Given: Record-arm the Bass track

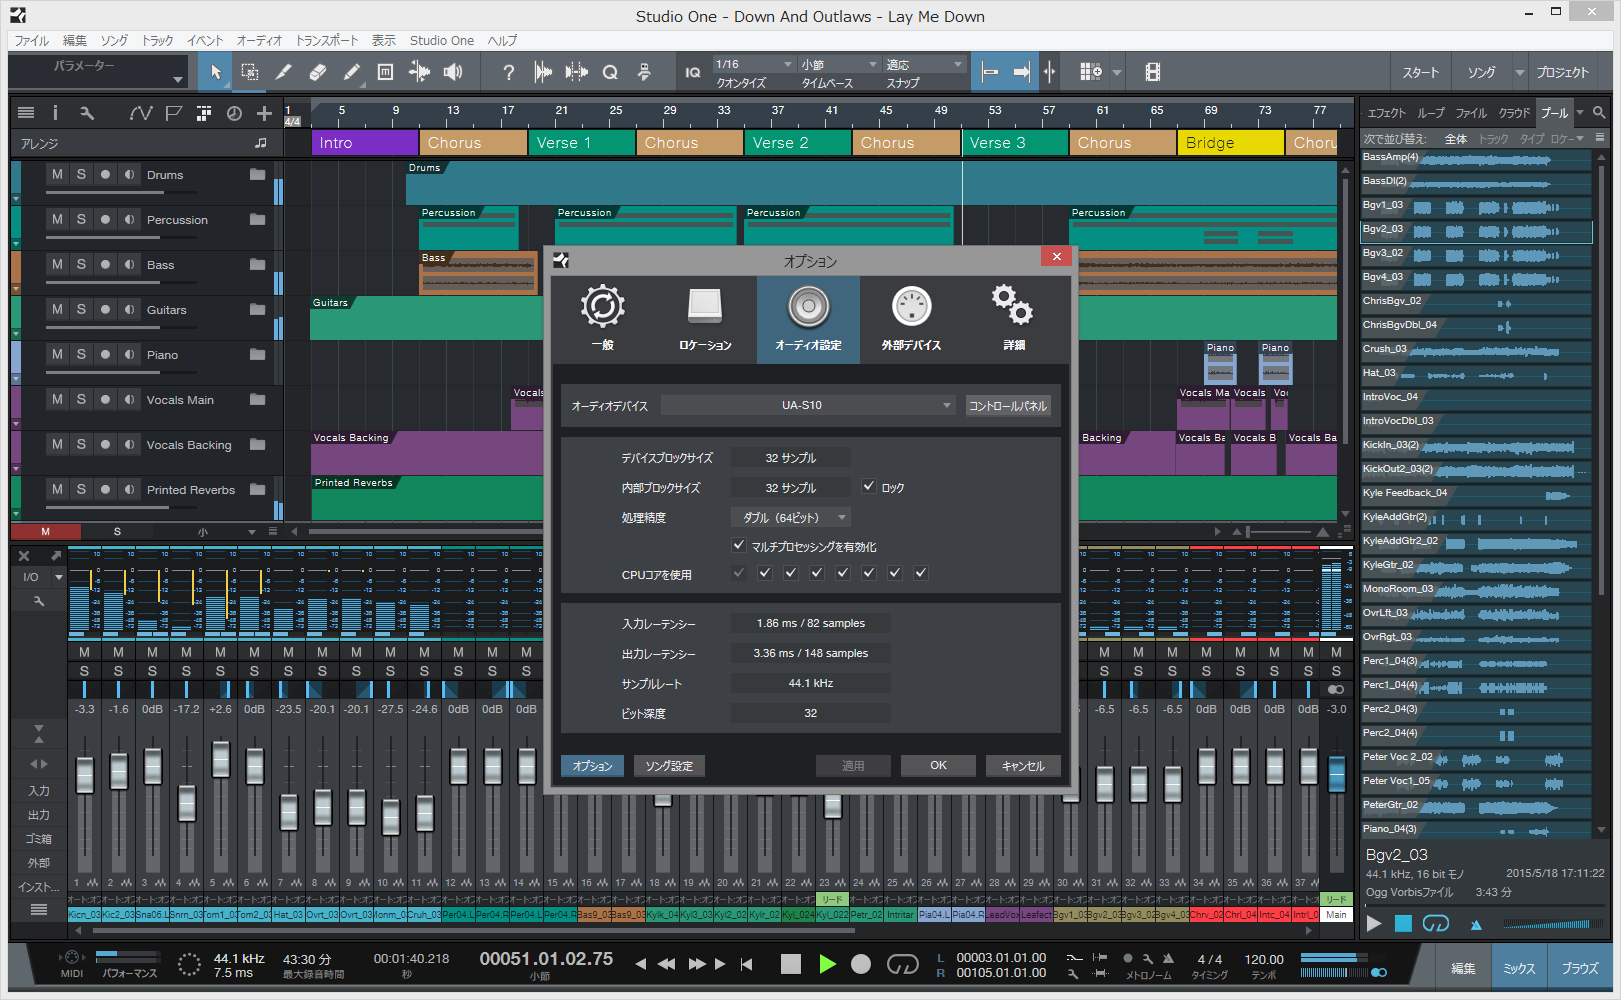Looking at the screenshot, I should coord(105,264).
